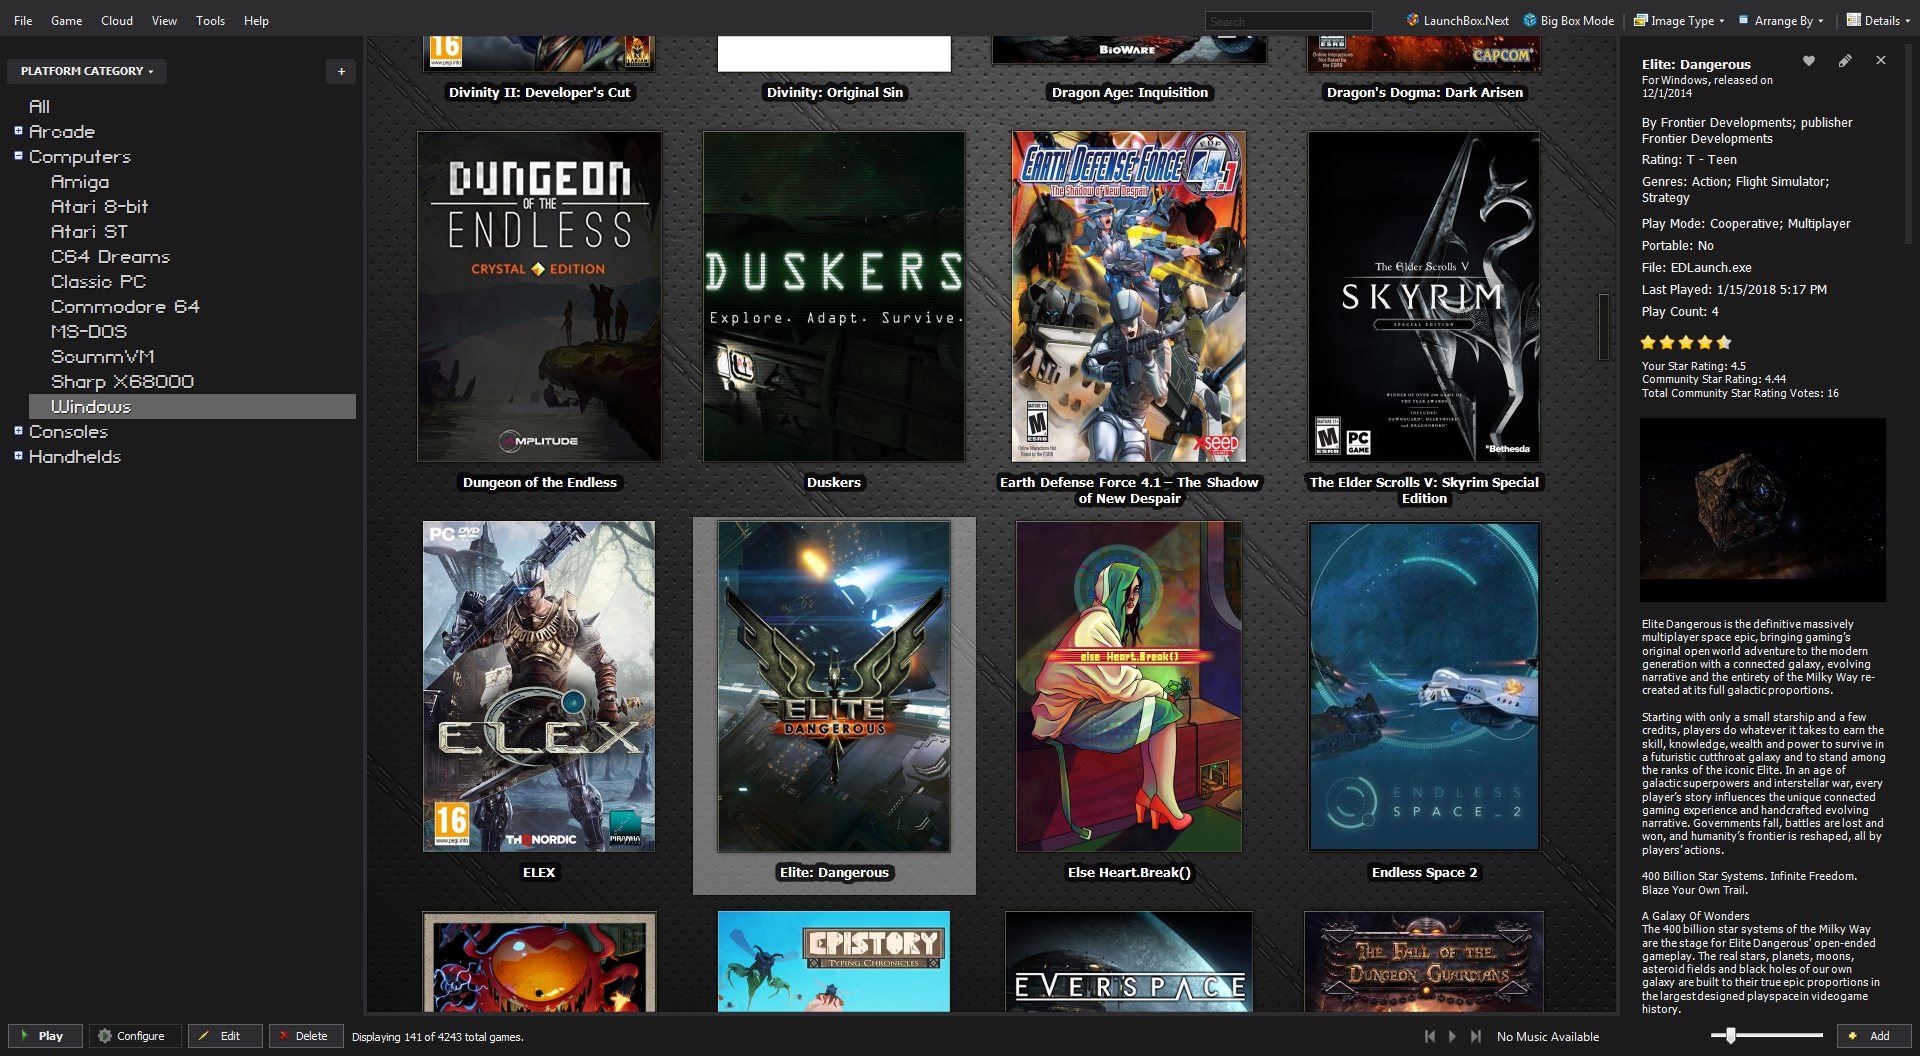The height and width of the screenshot is (1056, 1920).
Task: Select the Duskers game cover
Action: tap(834, 296)
